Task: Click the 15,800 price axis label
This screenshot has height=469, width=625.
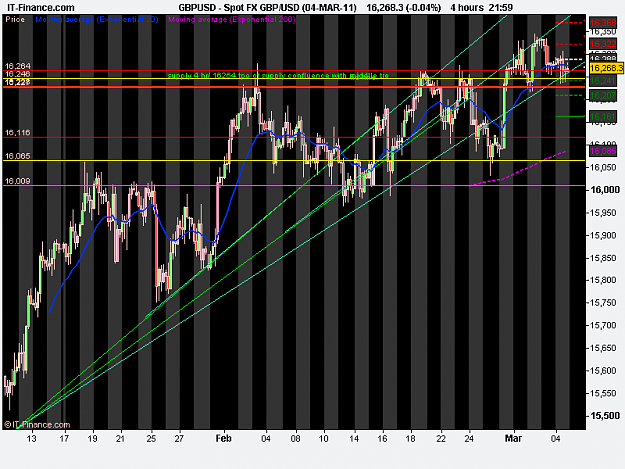Action: (605, 280)
